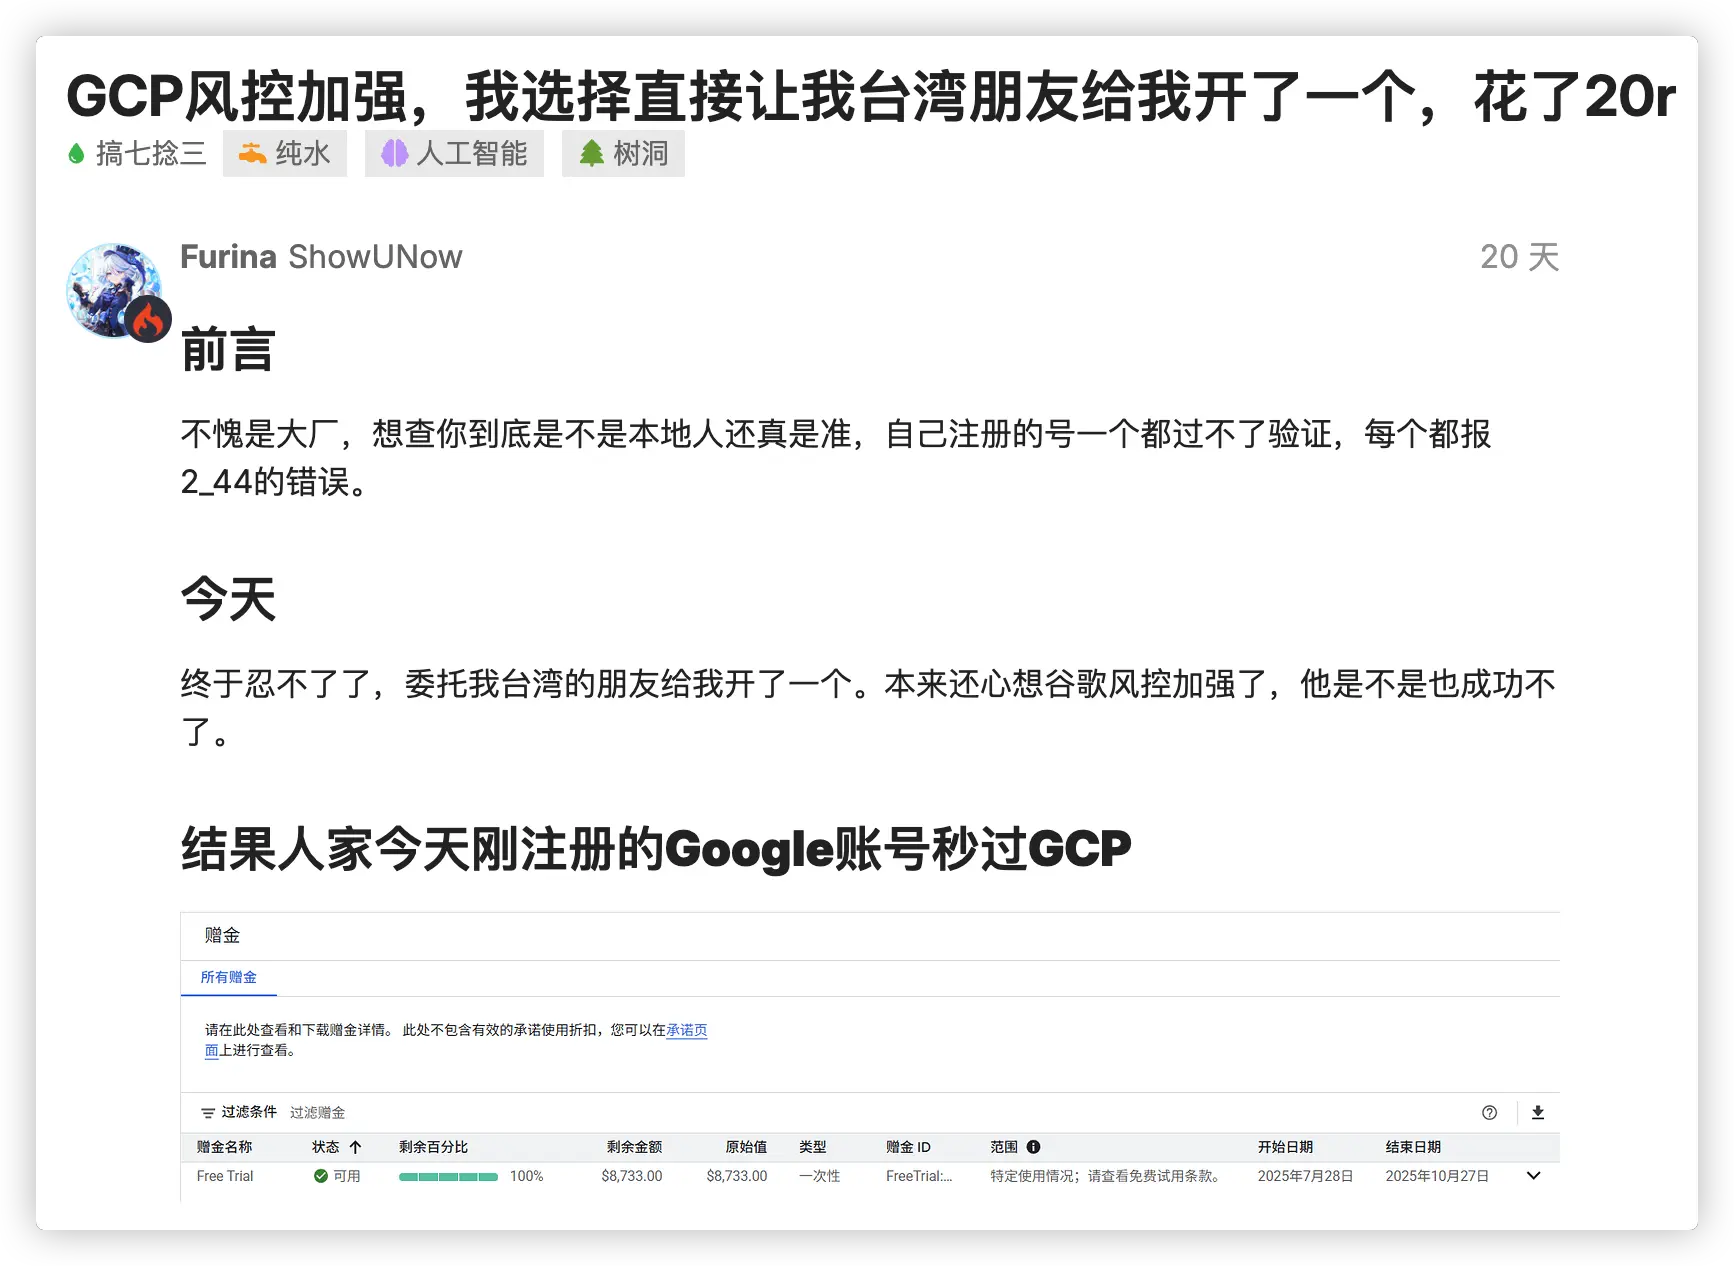Click the 2025年7月28日 start date cell
Viewport: 1734px width, 1266px height.
coord(1305,1176)
